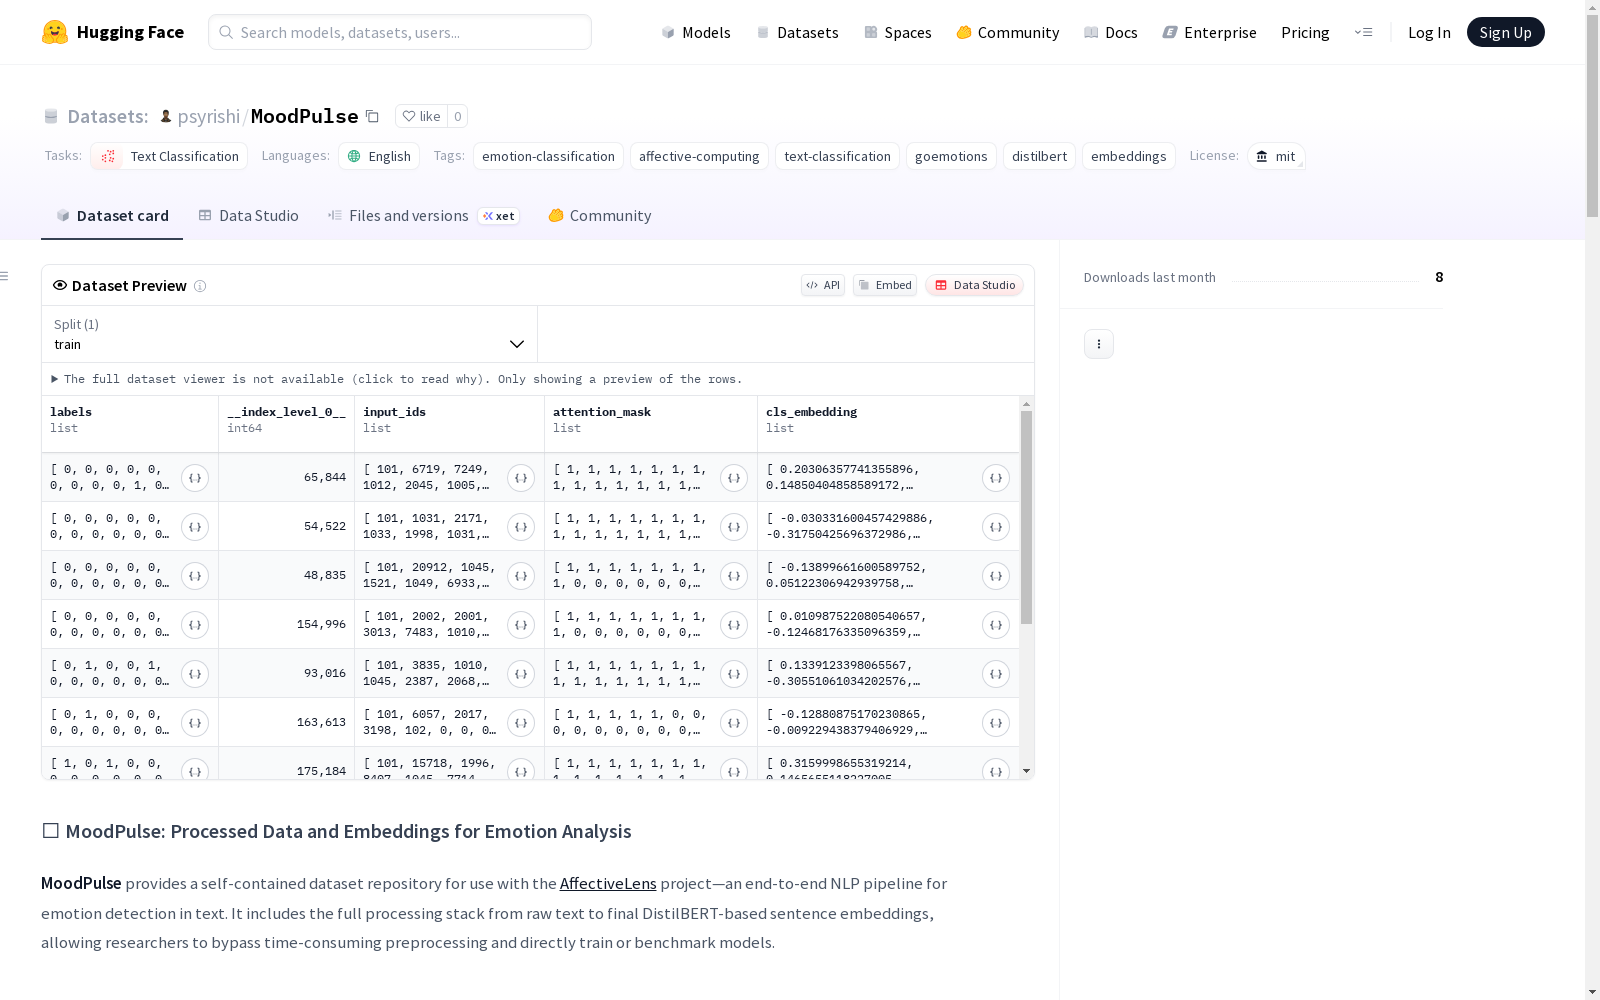Expand attention_mask cell in row 154,996
1600x1000 pixels.
pyautogui.click(x=734, y=625)
